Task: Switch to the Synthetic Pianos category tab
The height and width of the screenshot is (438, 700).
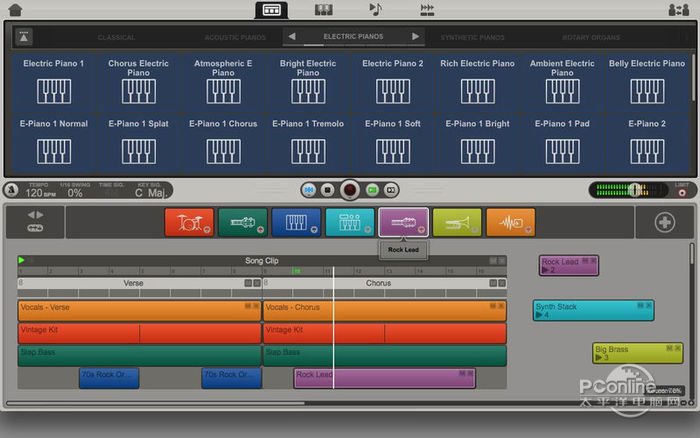Action: [x=472, y=37]
